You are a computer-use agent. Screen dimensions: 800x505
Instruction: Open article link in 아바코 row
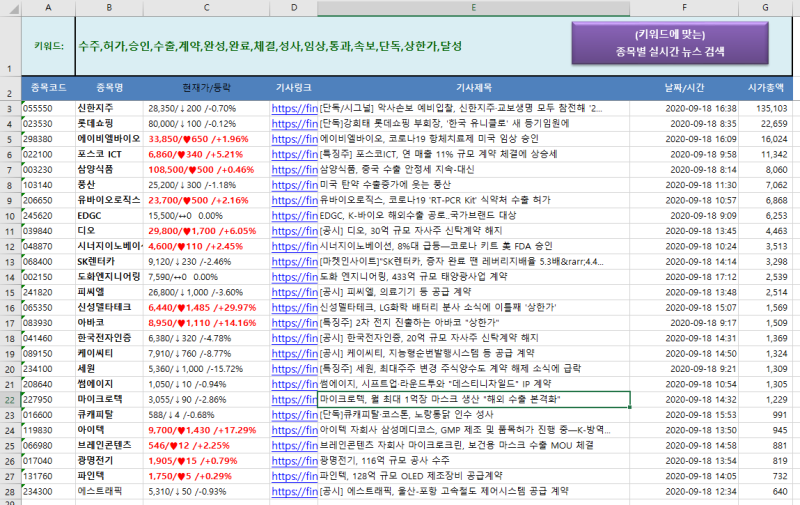click(294, 323)
